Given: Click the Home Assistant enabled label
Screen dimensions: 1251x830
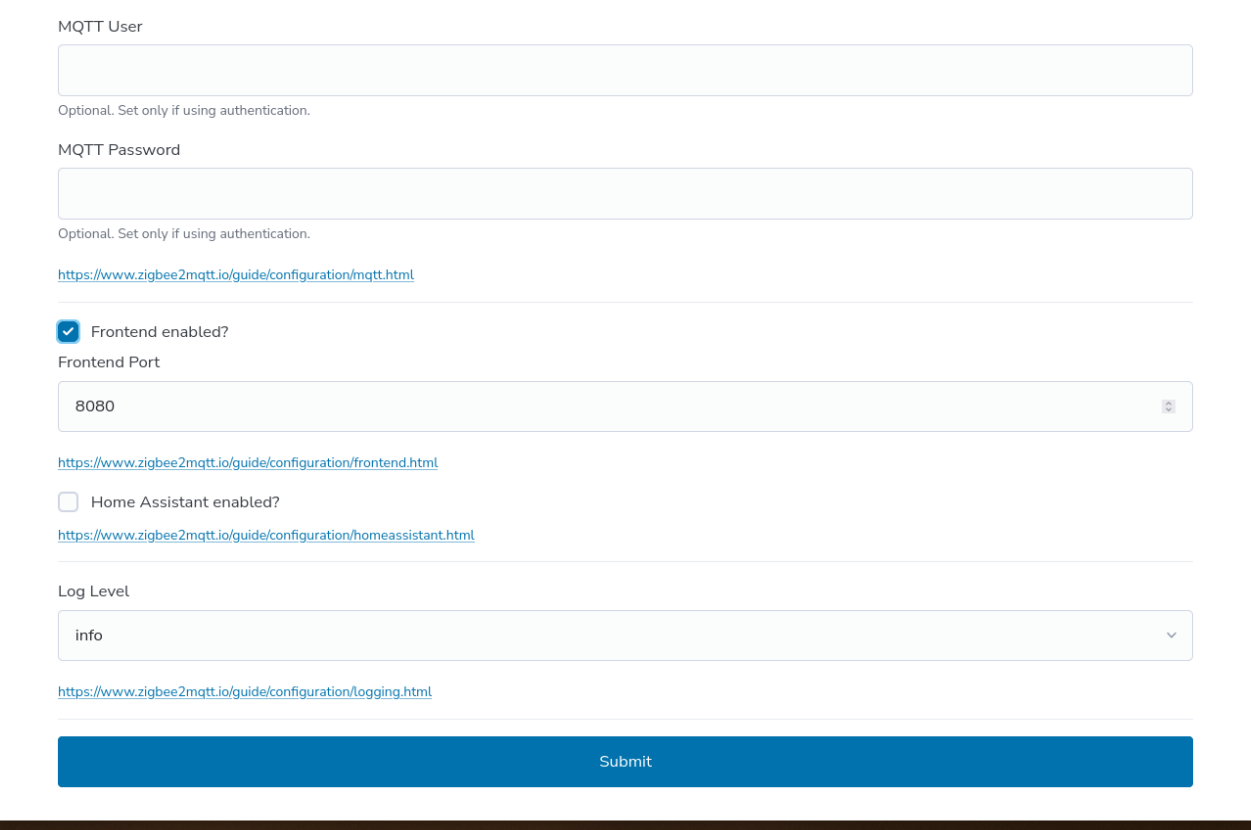Looking at the screenshot, I should click(x=184, y=501).
